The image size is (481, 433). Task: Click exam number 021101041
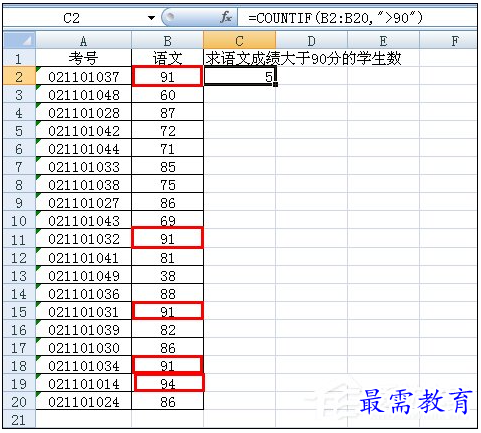(83, 258)
